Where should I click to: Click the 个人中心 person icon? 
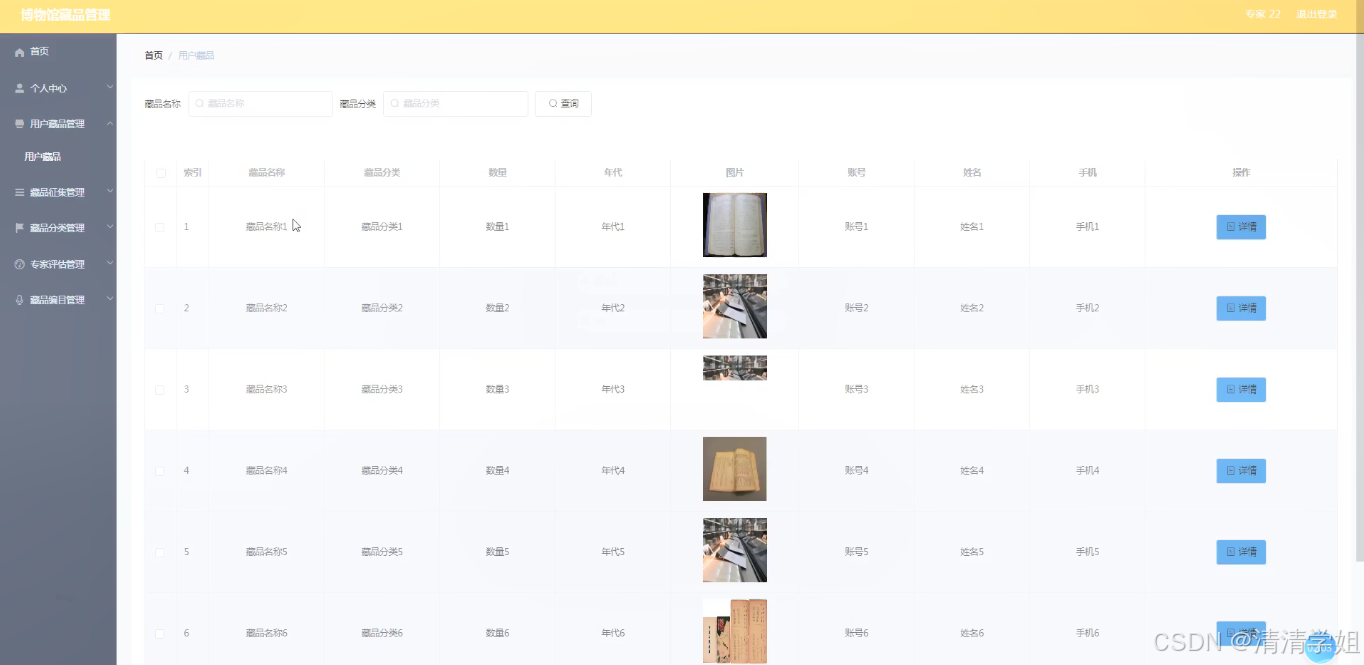point(18,88)
